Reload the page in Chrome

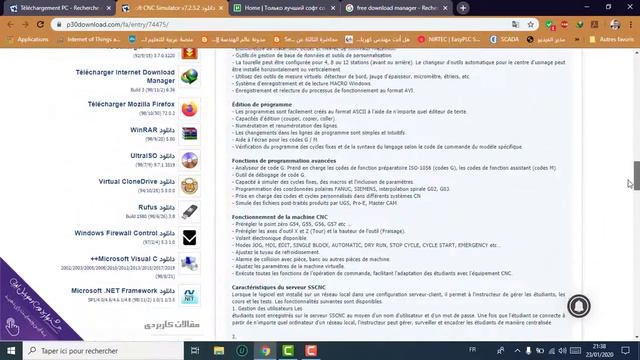click(x=40, y=24)
